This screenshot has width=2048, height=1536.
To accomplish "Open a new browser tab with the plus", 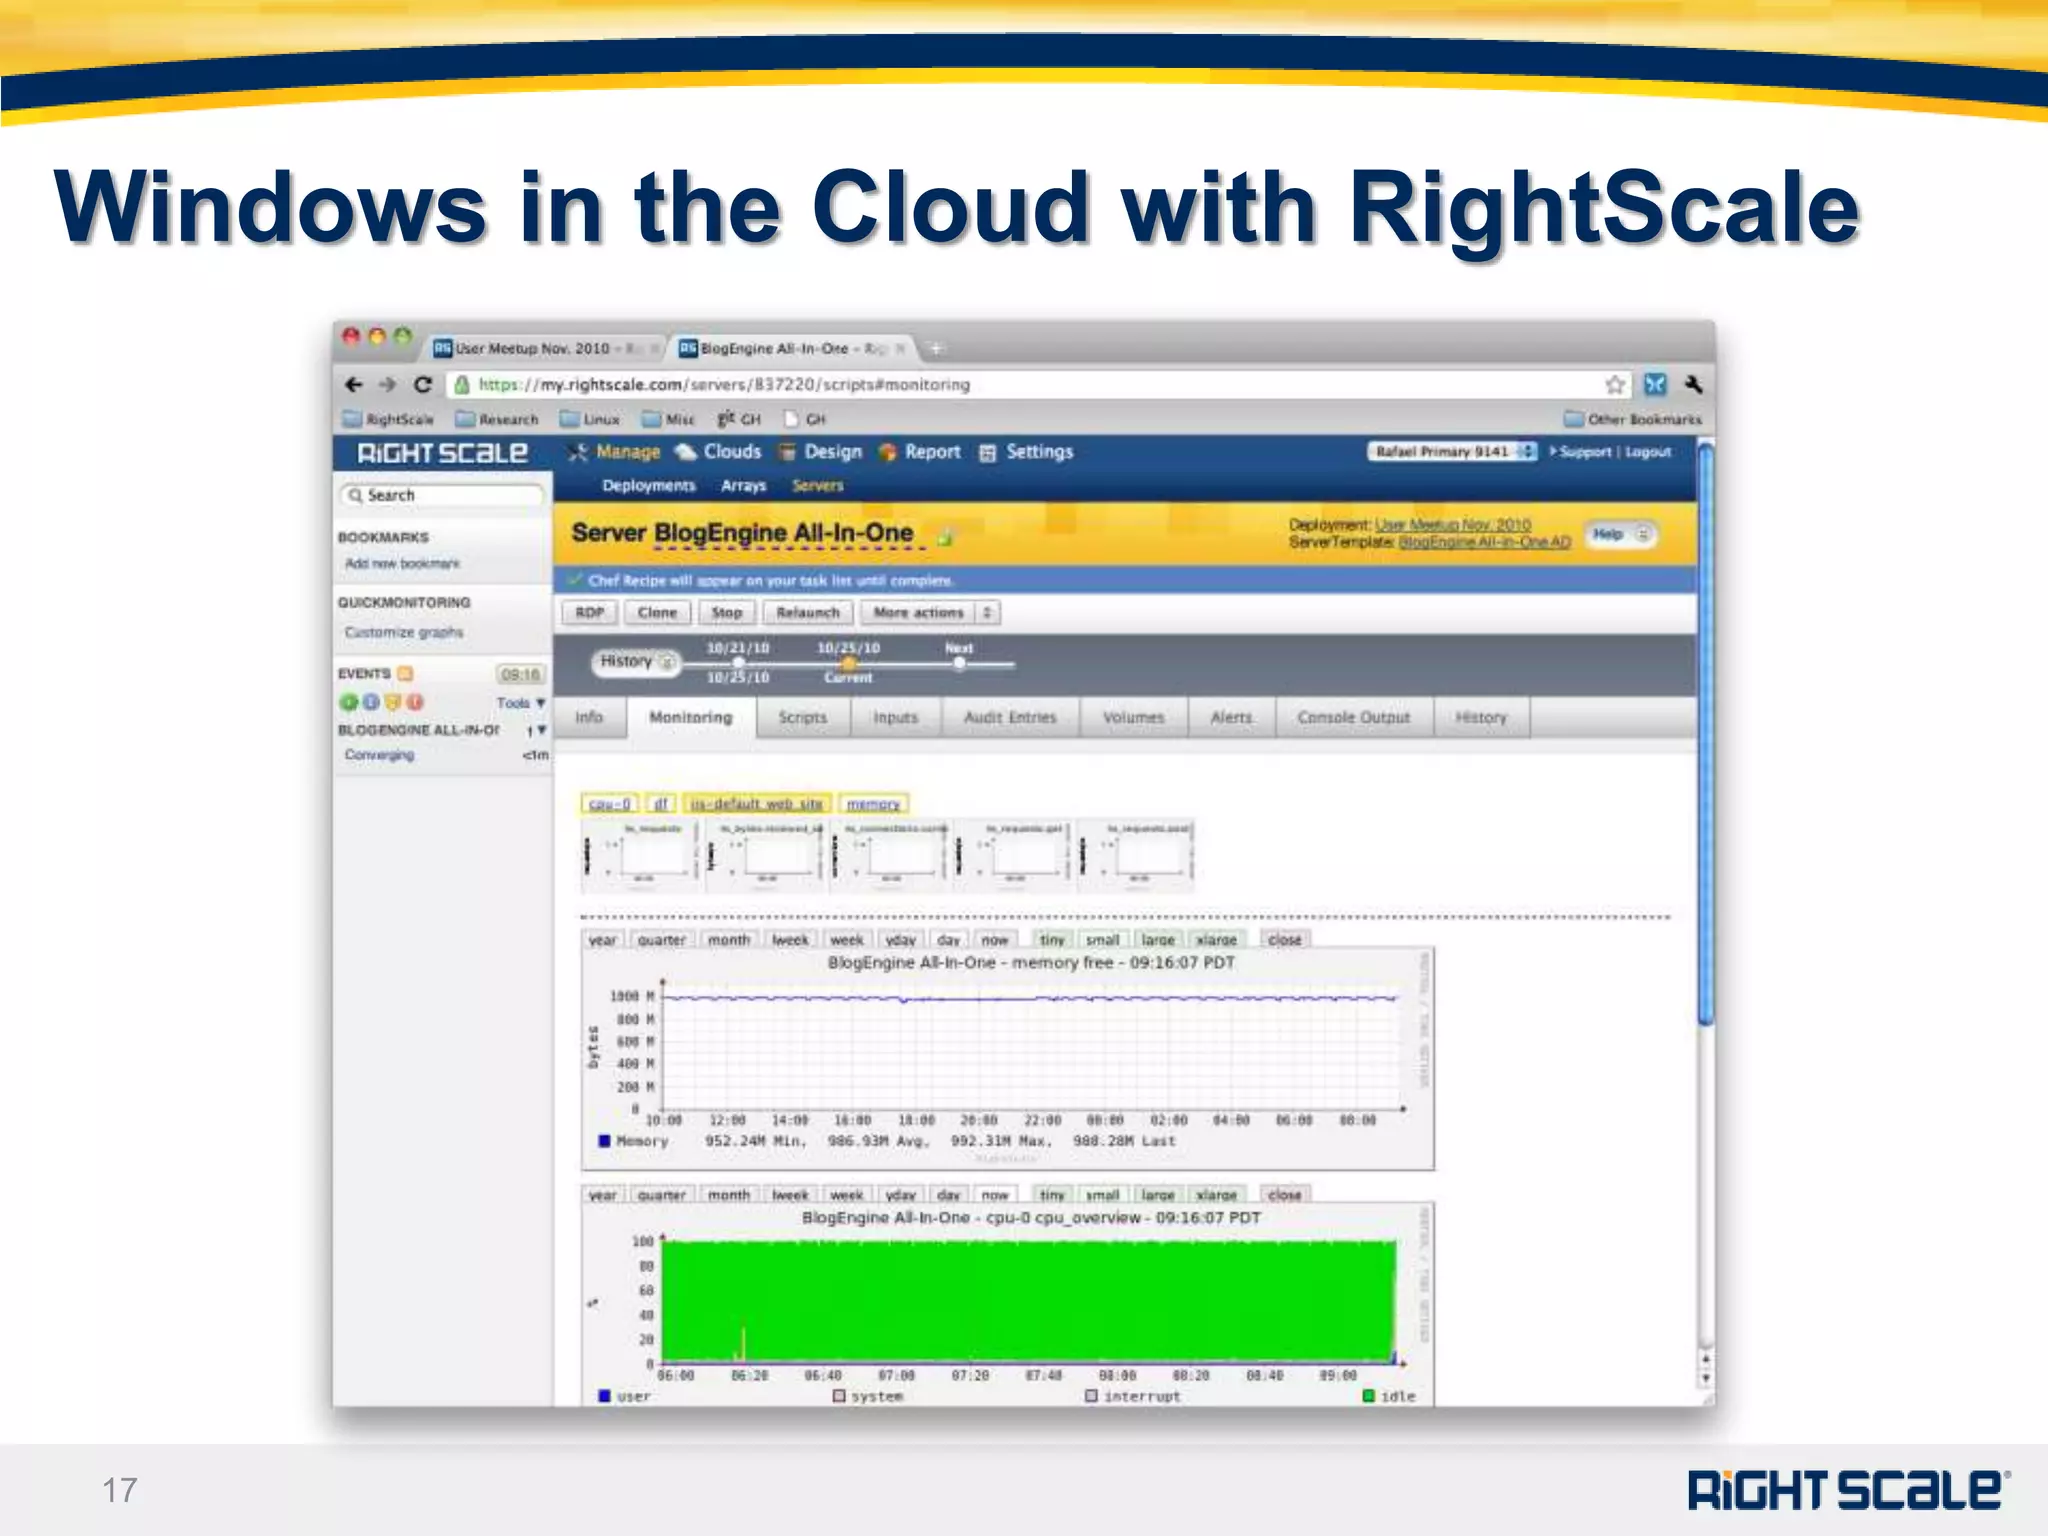I will pos(936,348).
